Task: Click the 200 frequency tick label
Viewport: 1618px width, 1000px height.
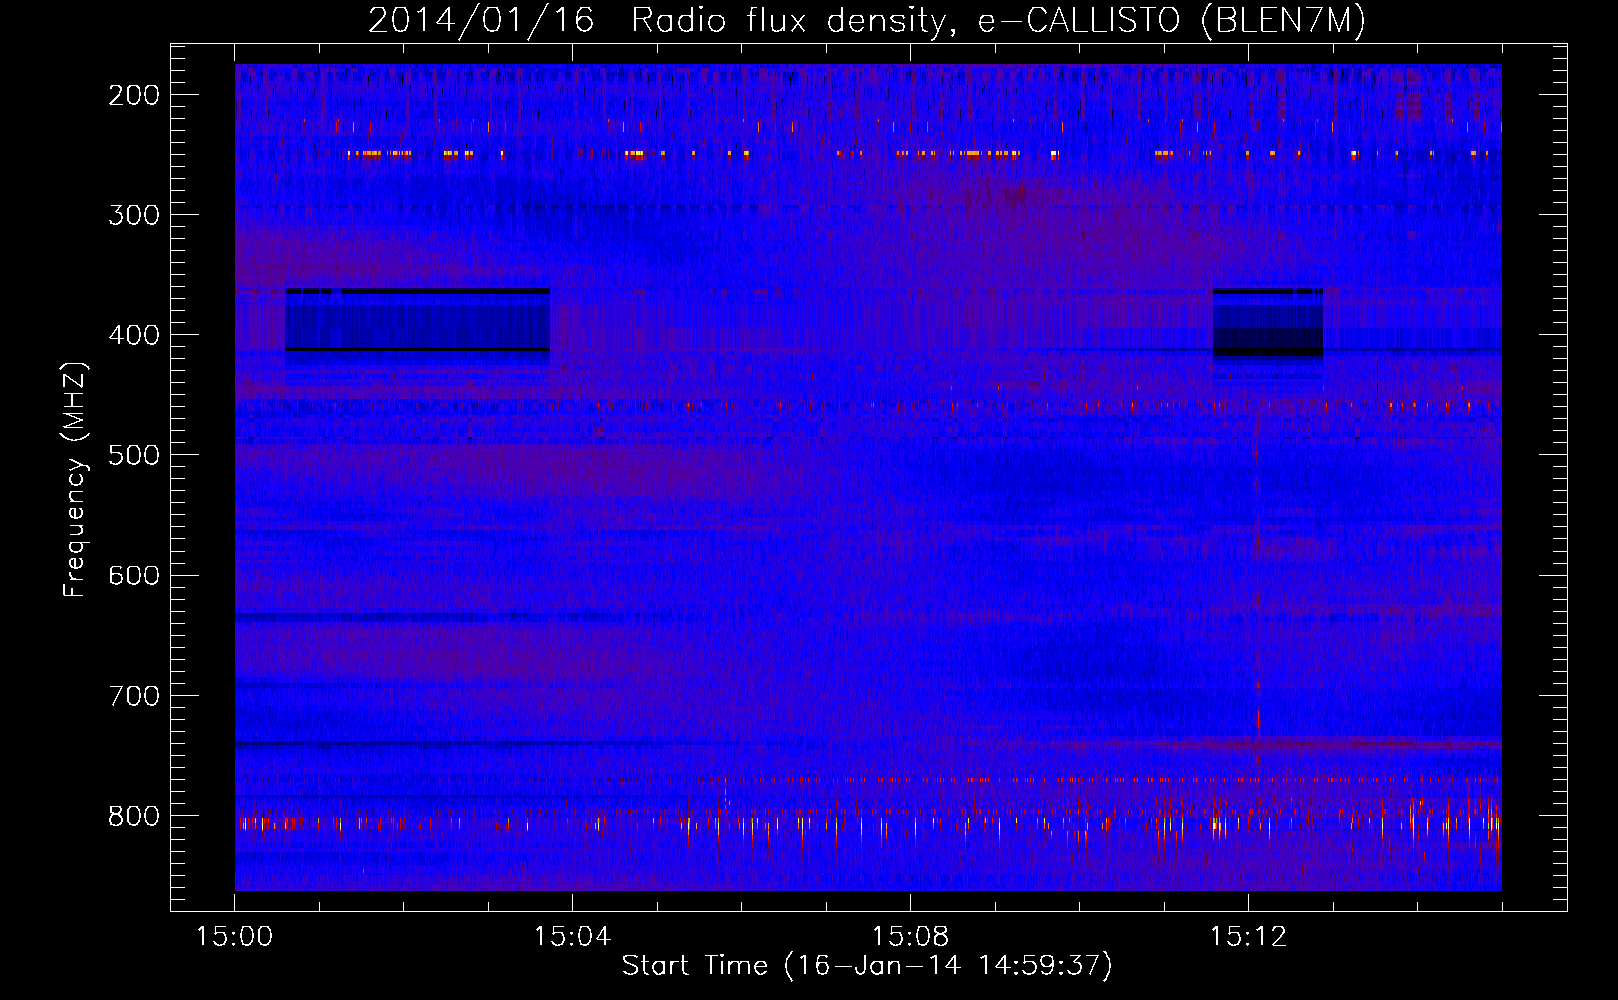Action: point(134,95)
